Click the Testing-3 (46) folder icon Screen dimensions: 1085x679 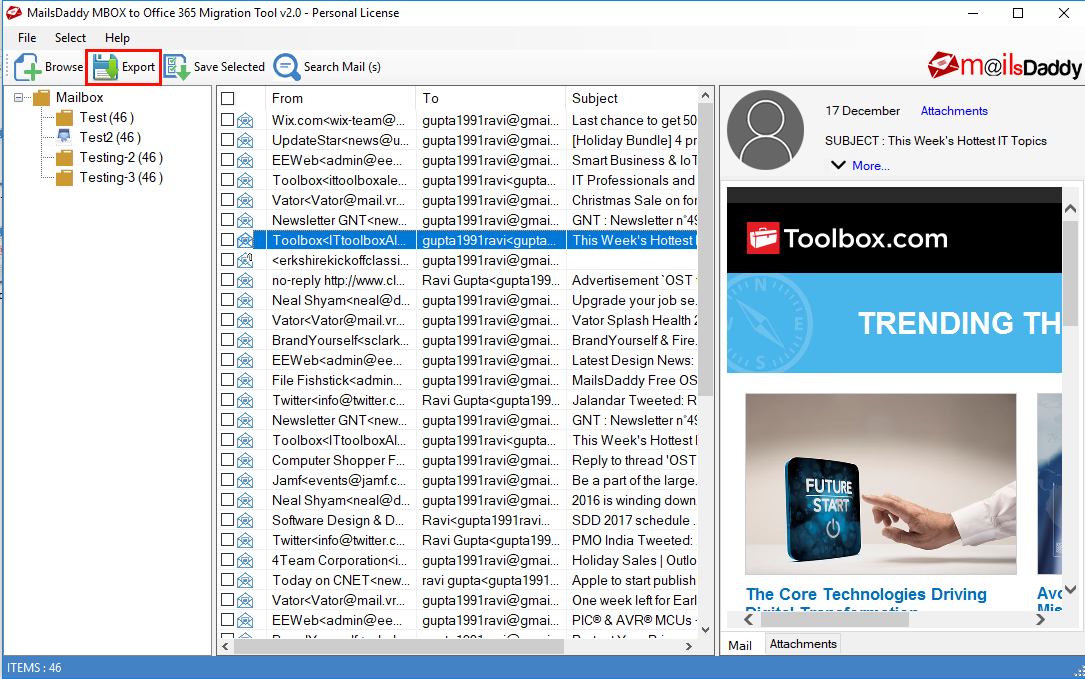click(64, 178)
